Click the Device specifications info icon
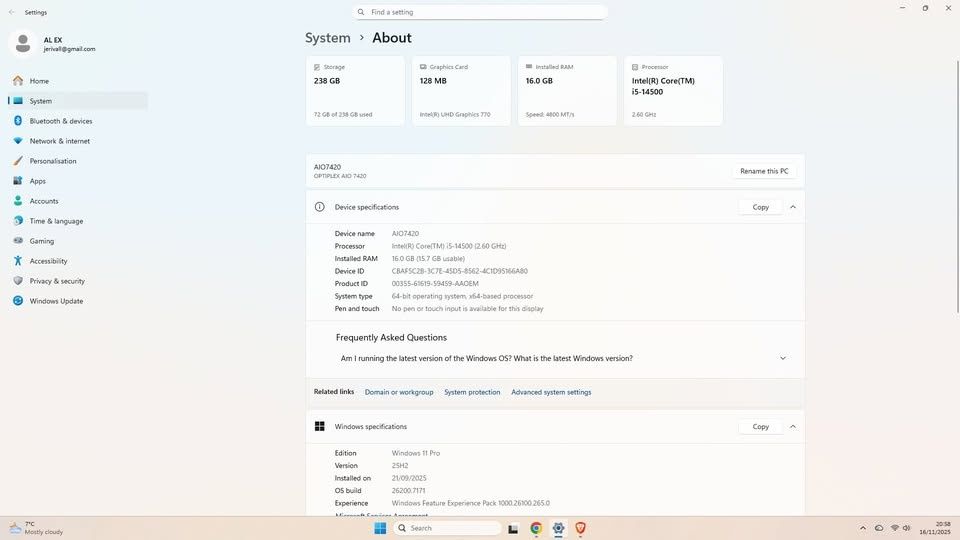Screen dimensions: 960x540 pyautogui.click(x=320, y=207)
